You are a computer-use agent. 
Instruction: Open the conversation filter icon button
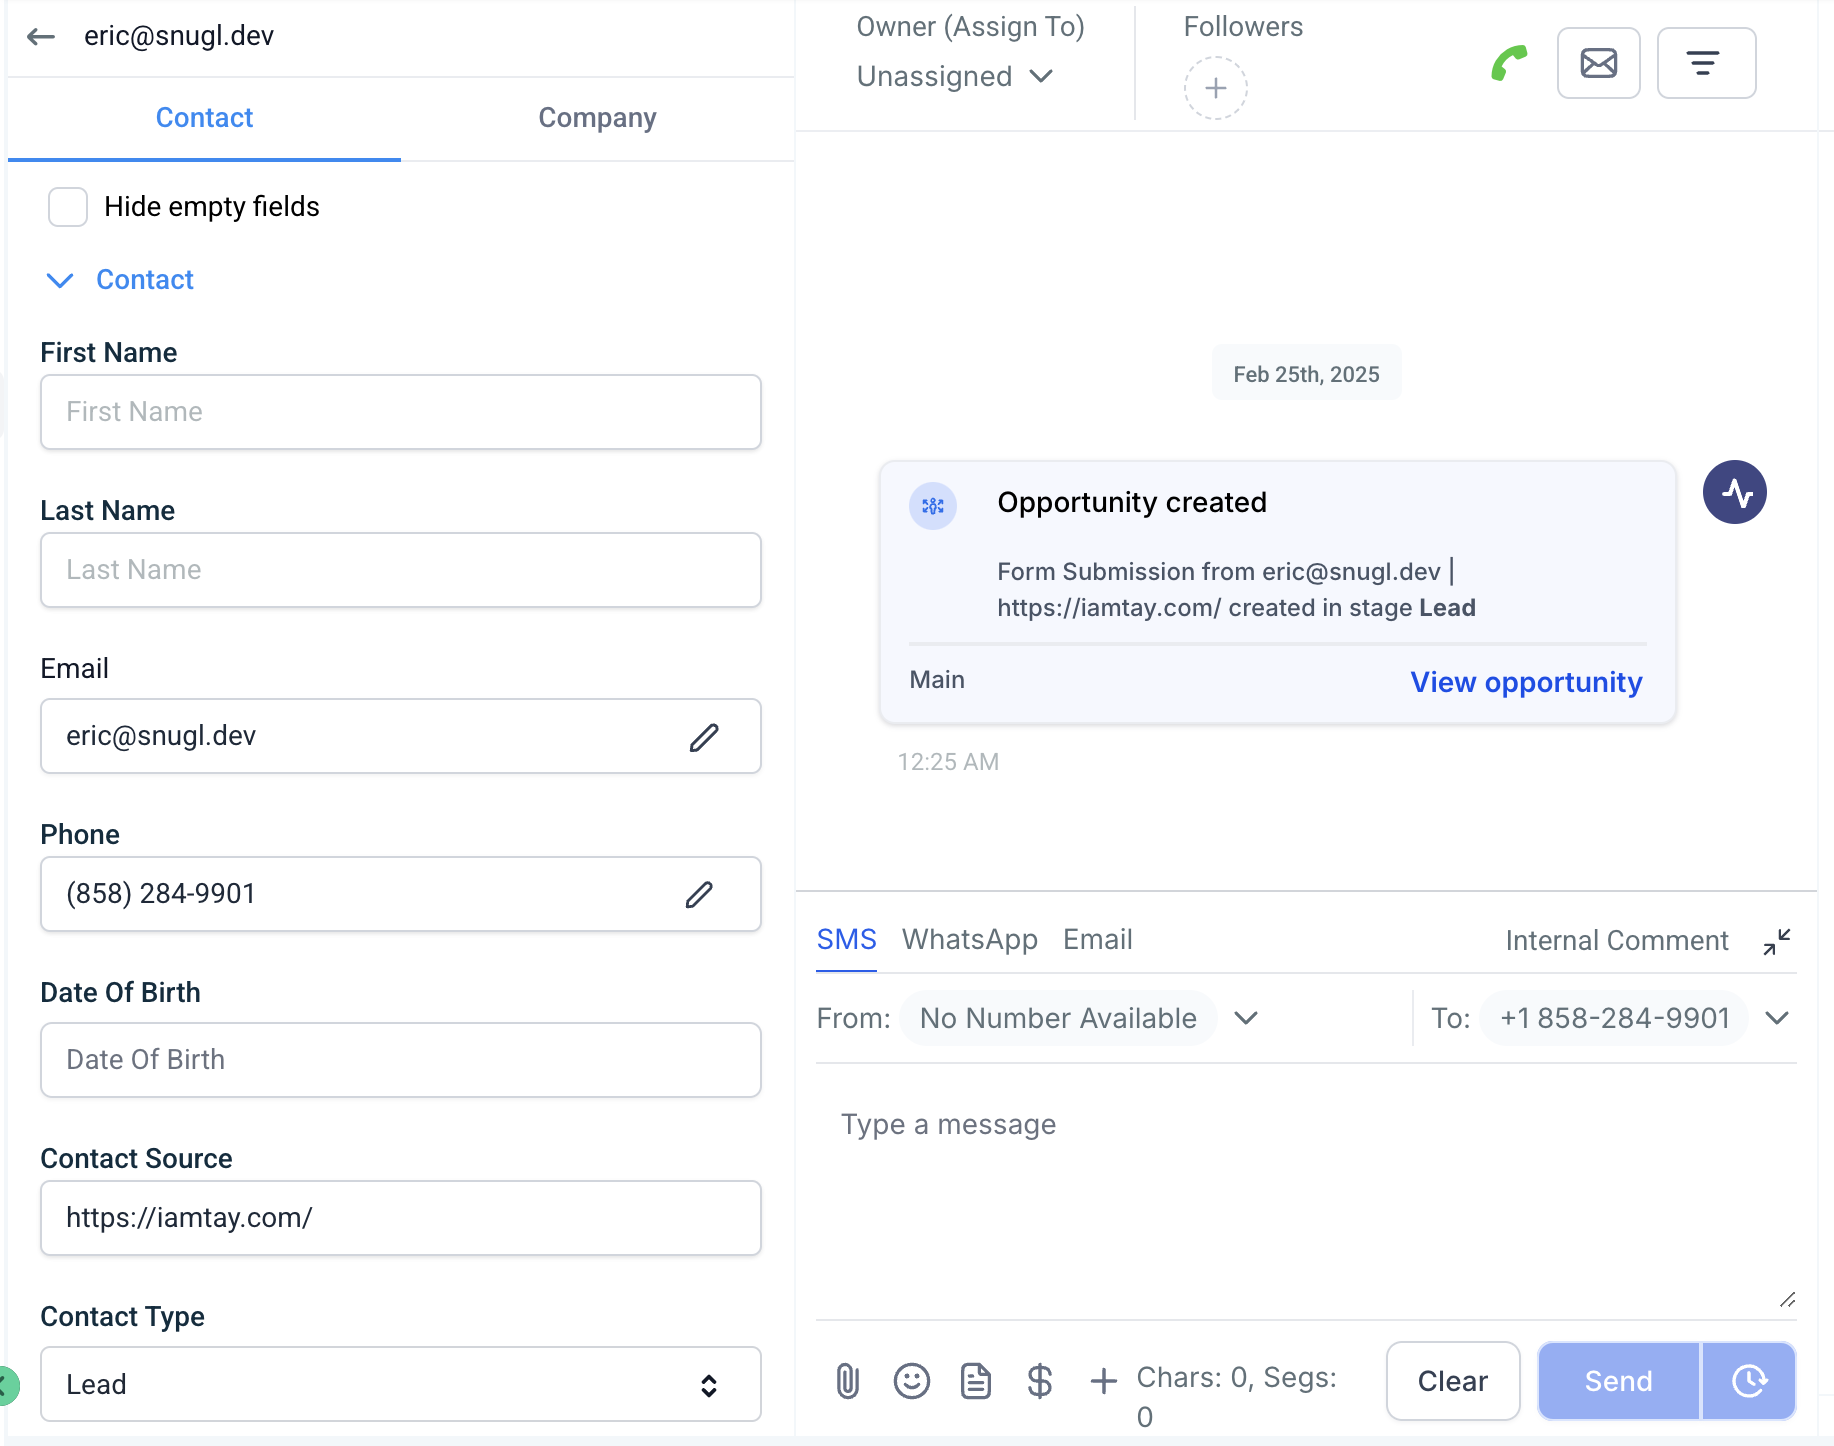(1705, 63)
